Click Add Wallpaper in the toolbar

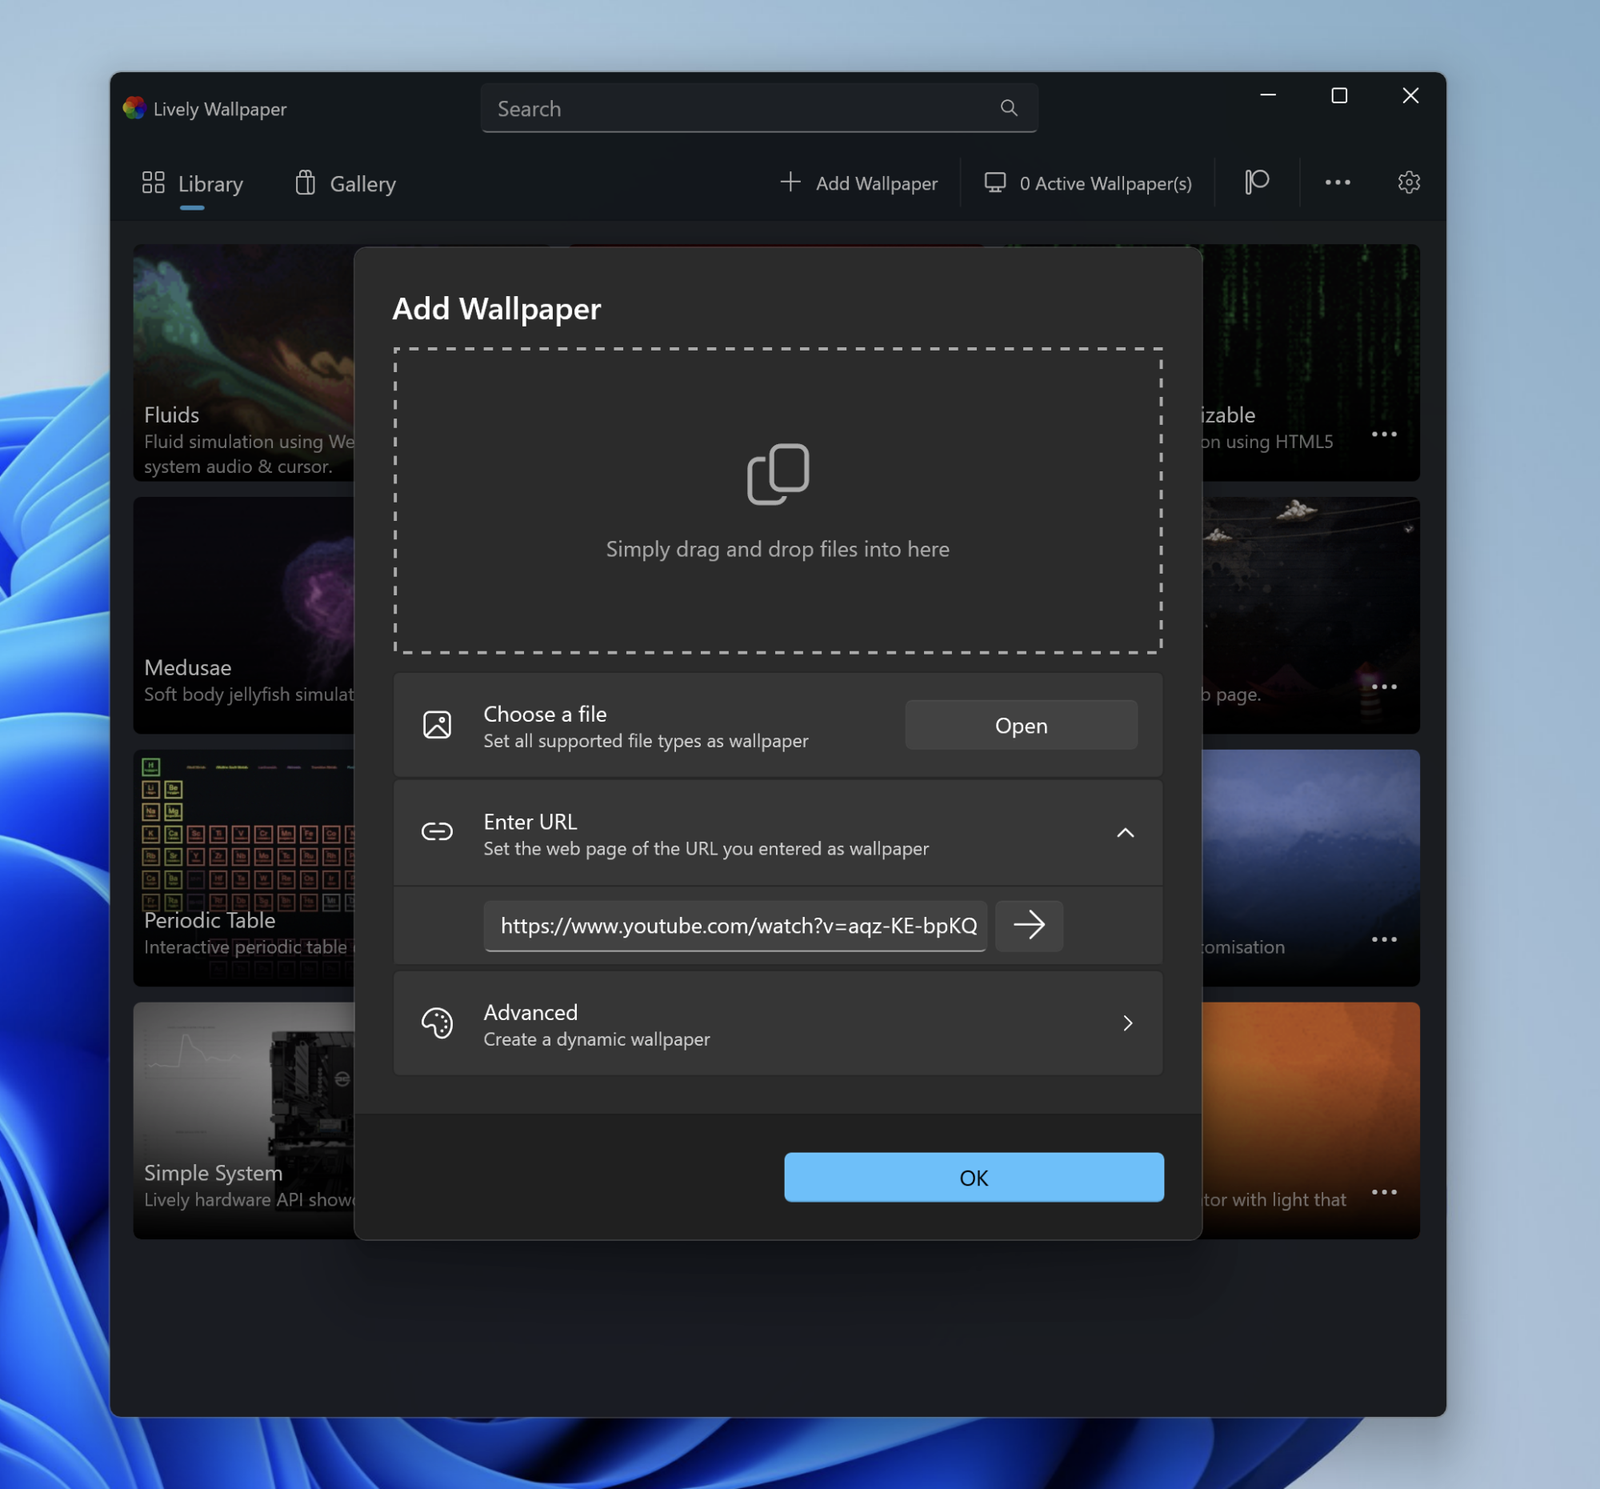(859, 183)
